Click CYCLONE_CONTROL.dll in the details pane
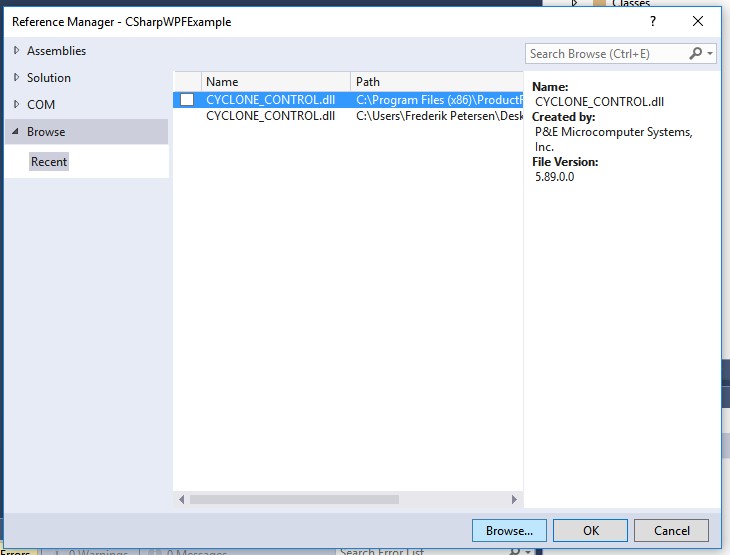 599,102
